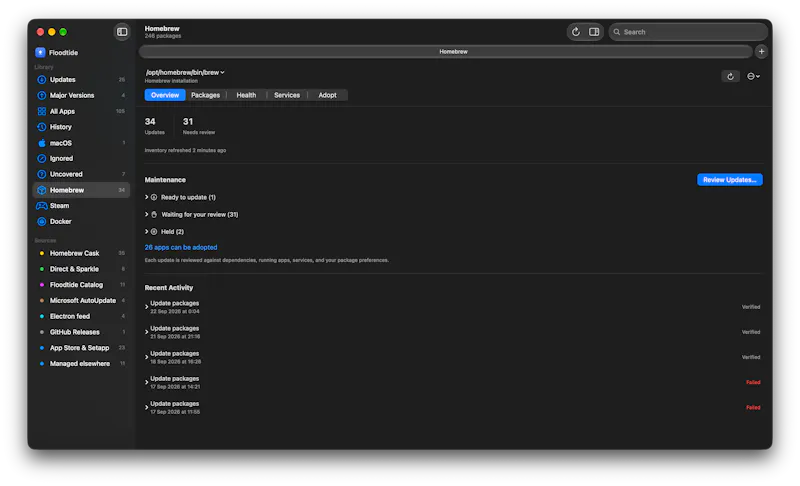Toggle the inspector panel icon in title bar
800x486 pixels.
point(594,32)
